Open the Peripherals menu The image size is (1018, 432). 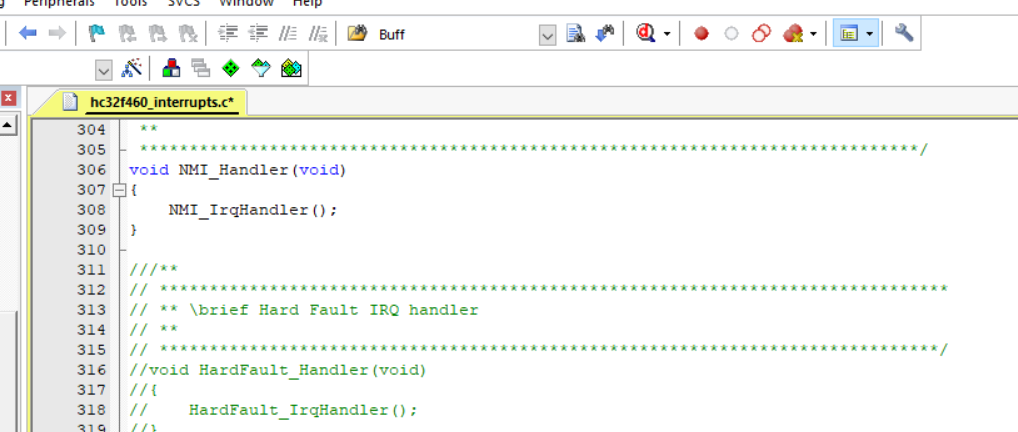[59, 3]
